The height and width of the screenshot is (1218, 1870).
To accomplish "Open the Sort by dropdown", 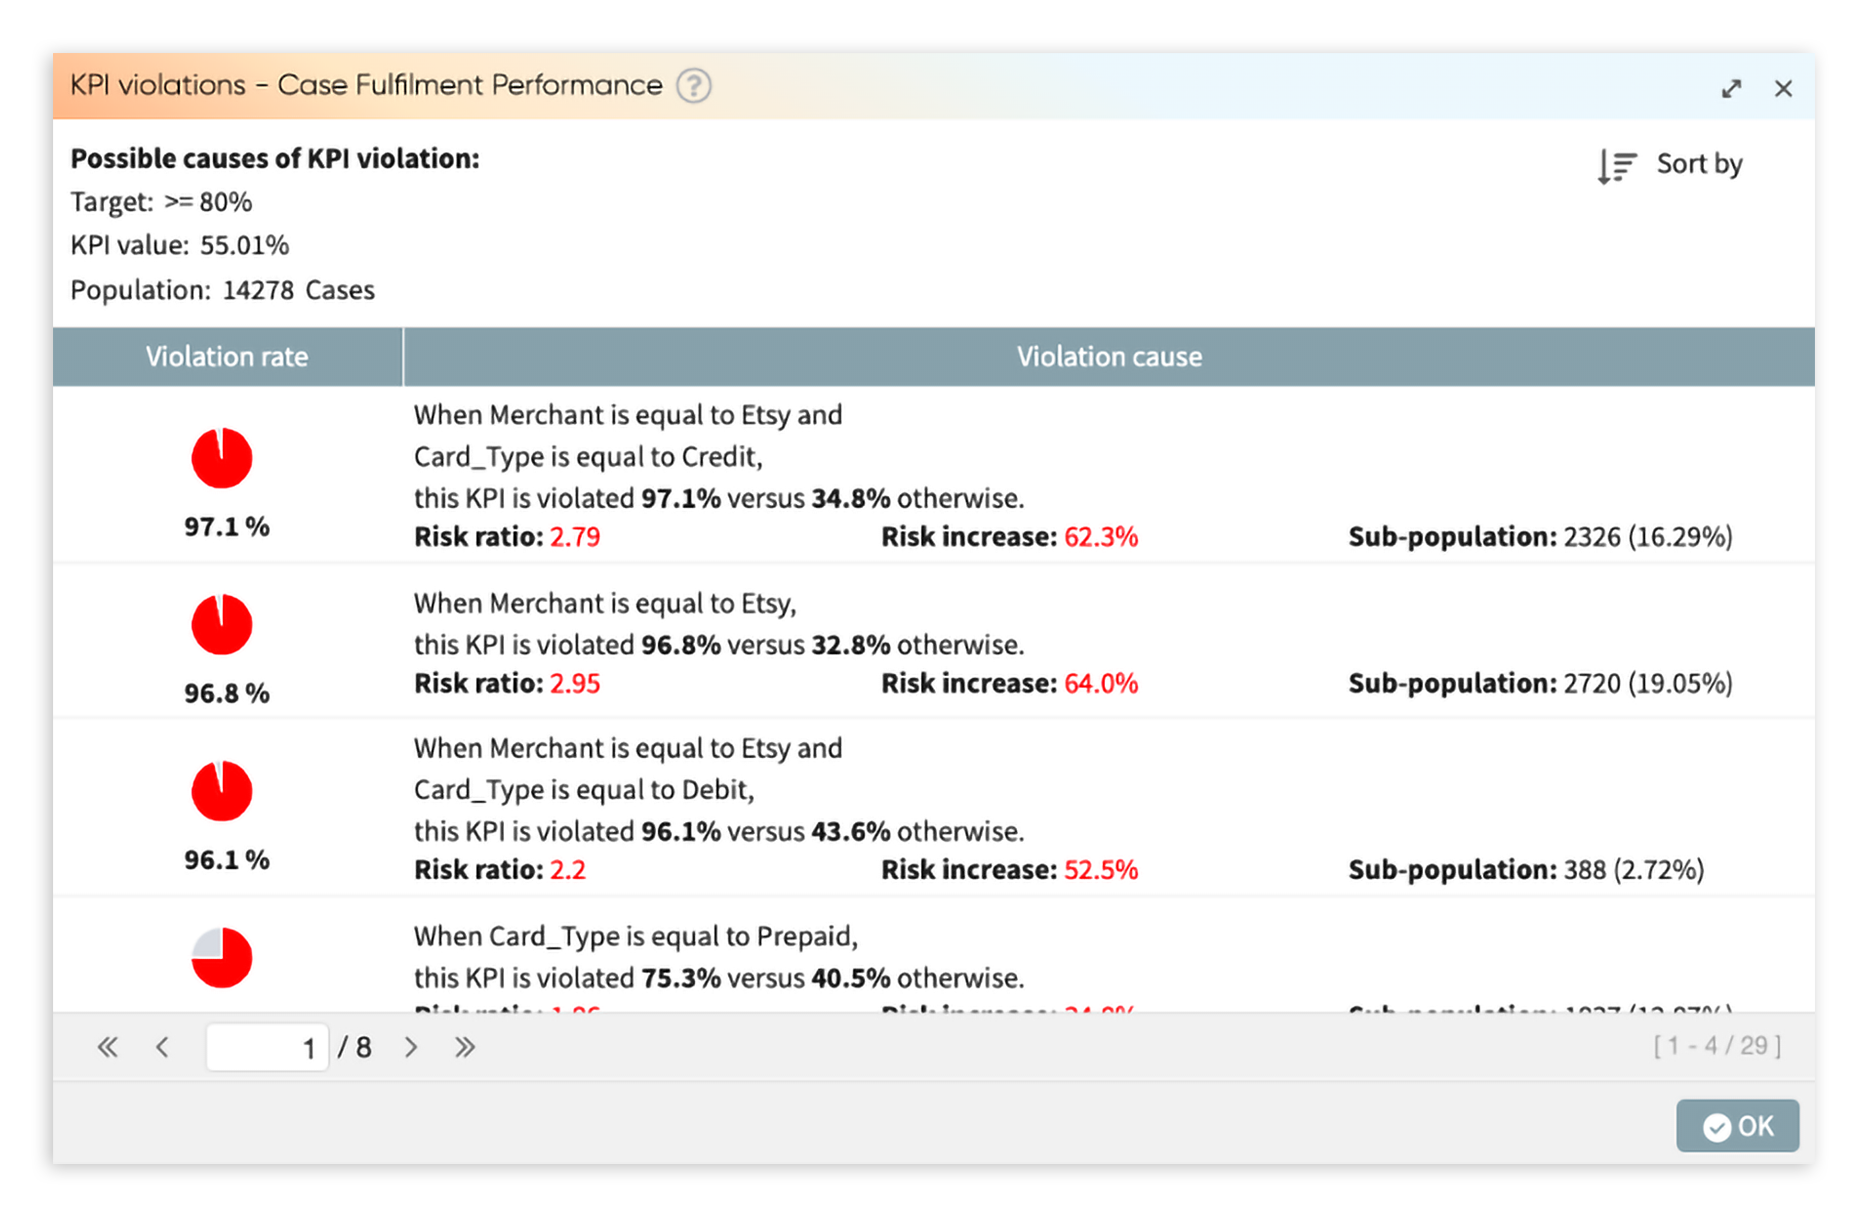I will tap(1698, 165).
